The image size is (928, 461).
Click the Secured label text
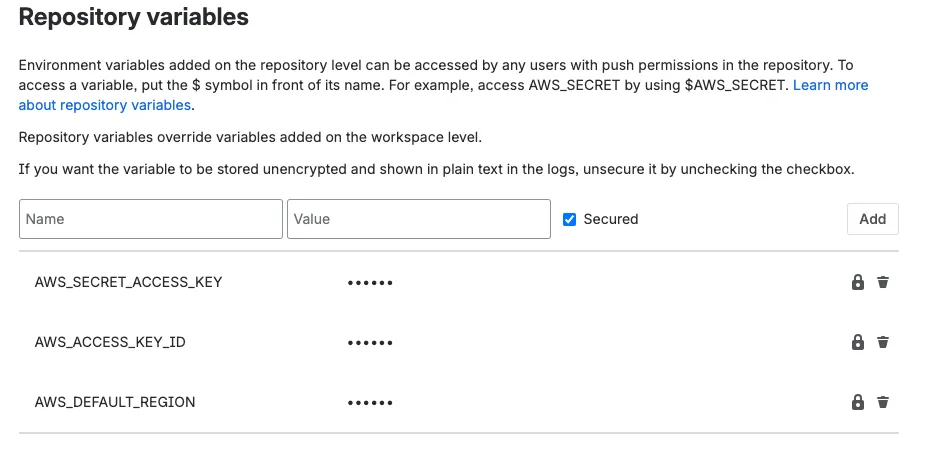tap(610, 219)
